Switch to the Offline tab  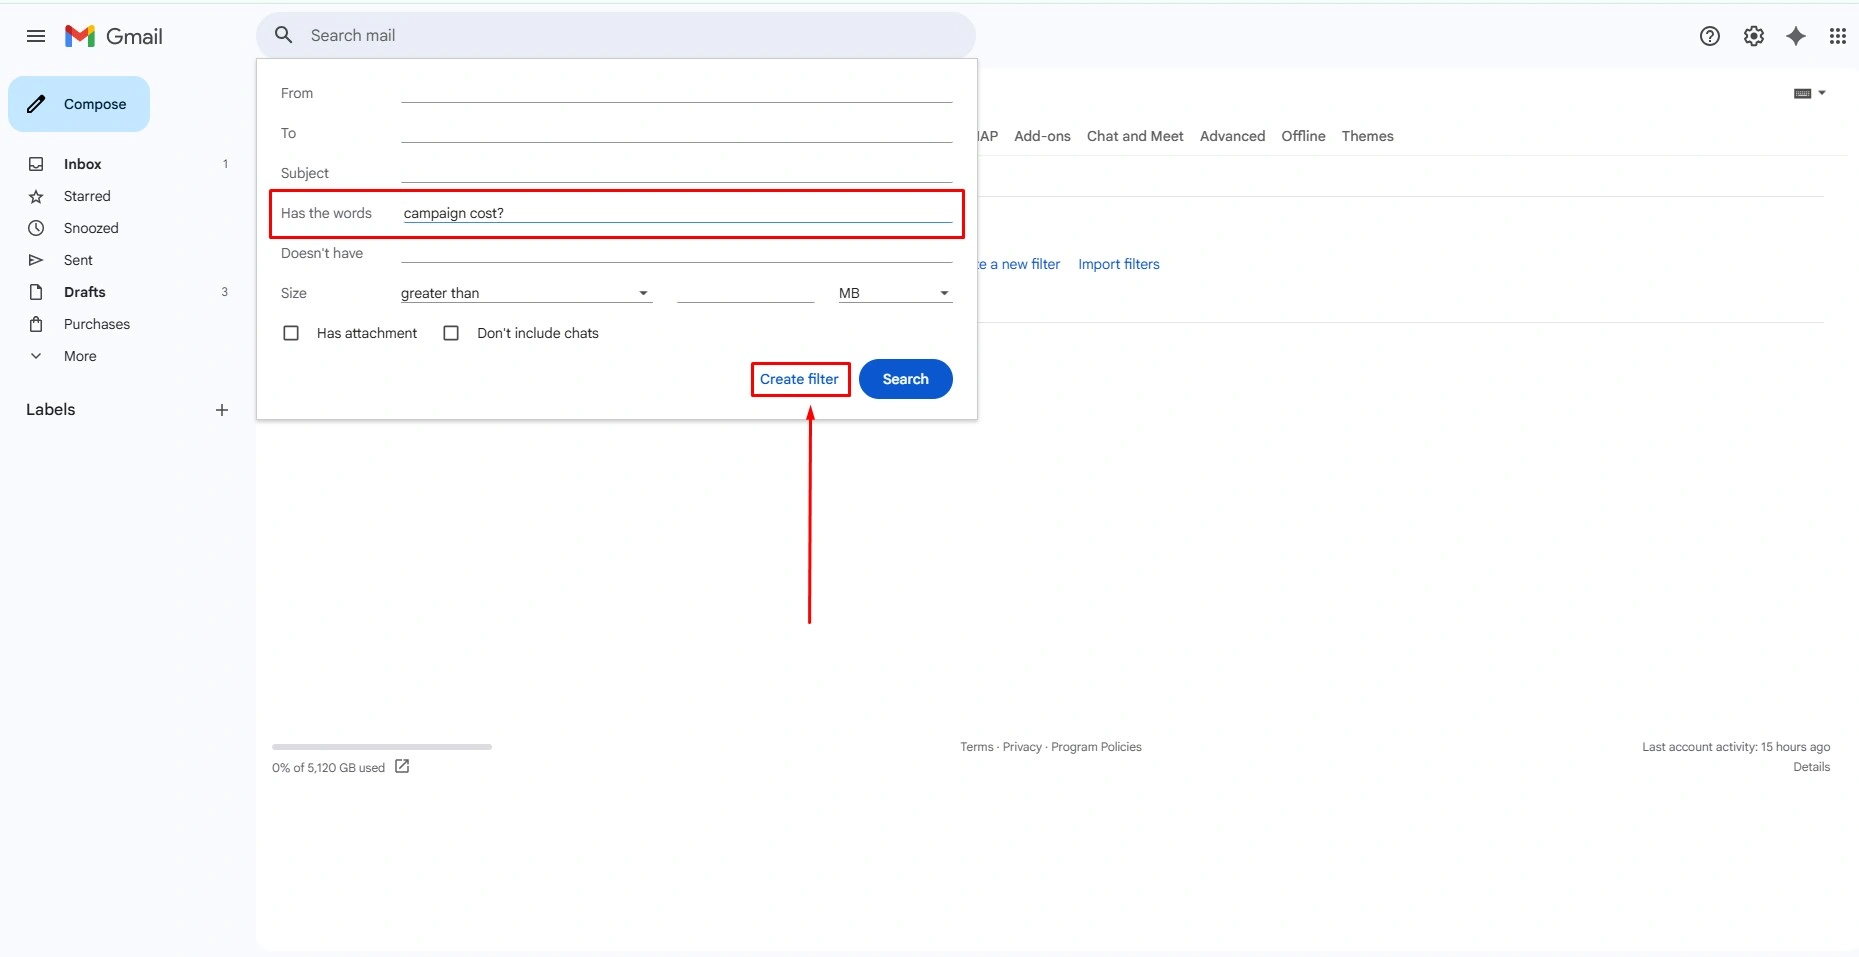(x=1303, y=136)
